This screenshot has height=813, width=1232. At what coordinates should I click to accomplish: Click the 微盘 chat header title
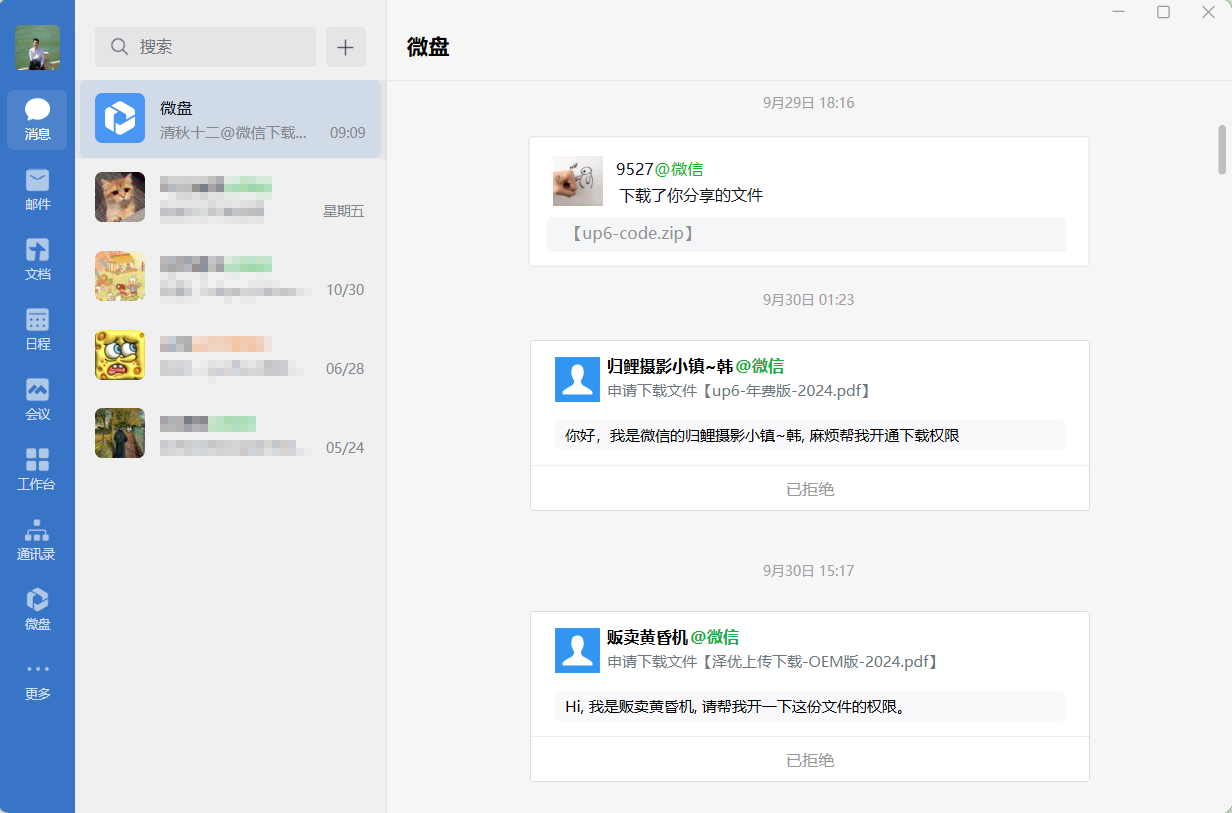[x=428, y=47]
